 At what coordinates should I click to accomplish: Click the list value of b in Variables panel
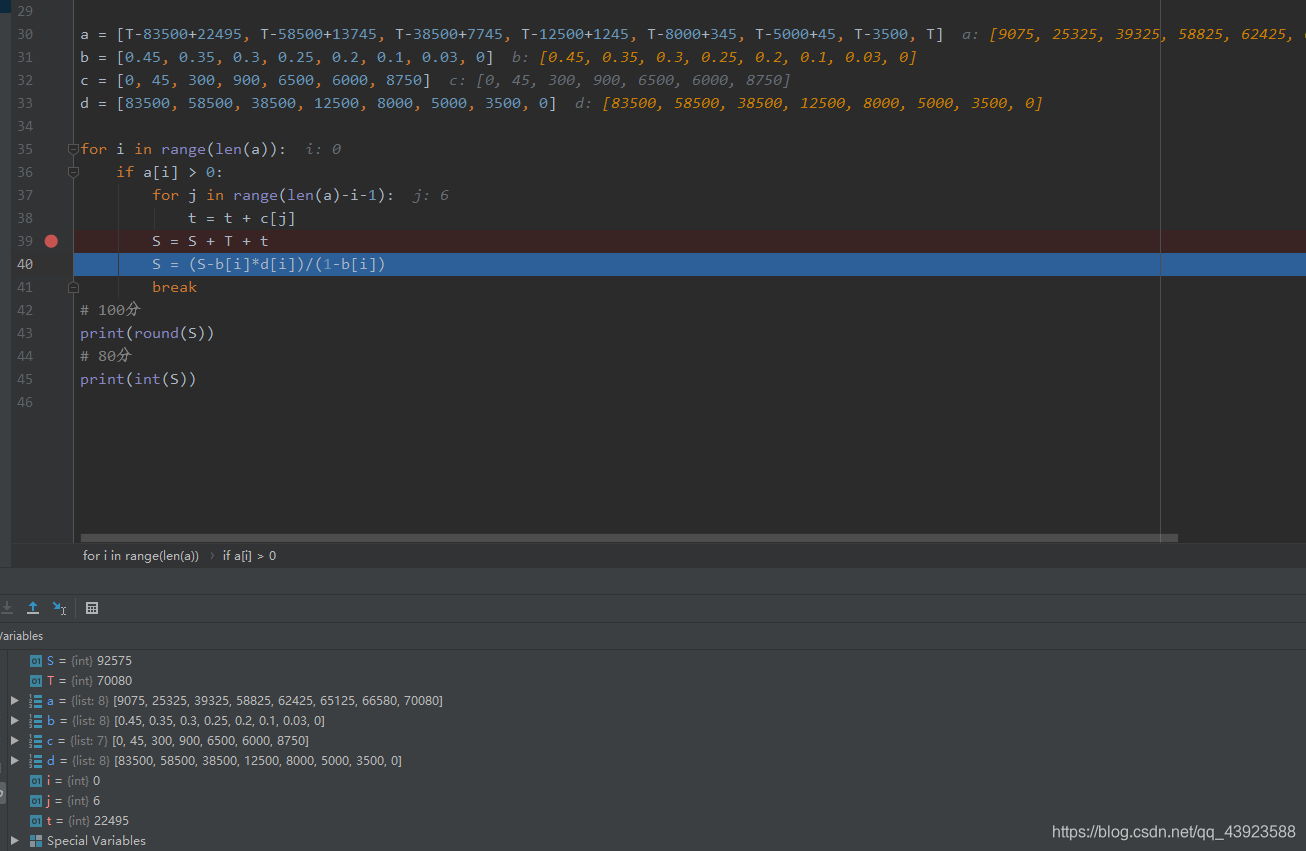[219, 721]
